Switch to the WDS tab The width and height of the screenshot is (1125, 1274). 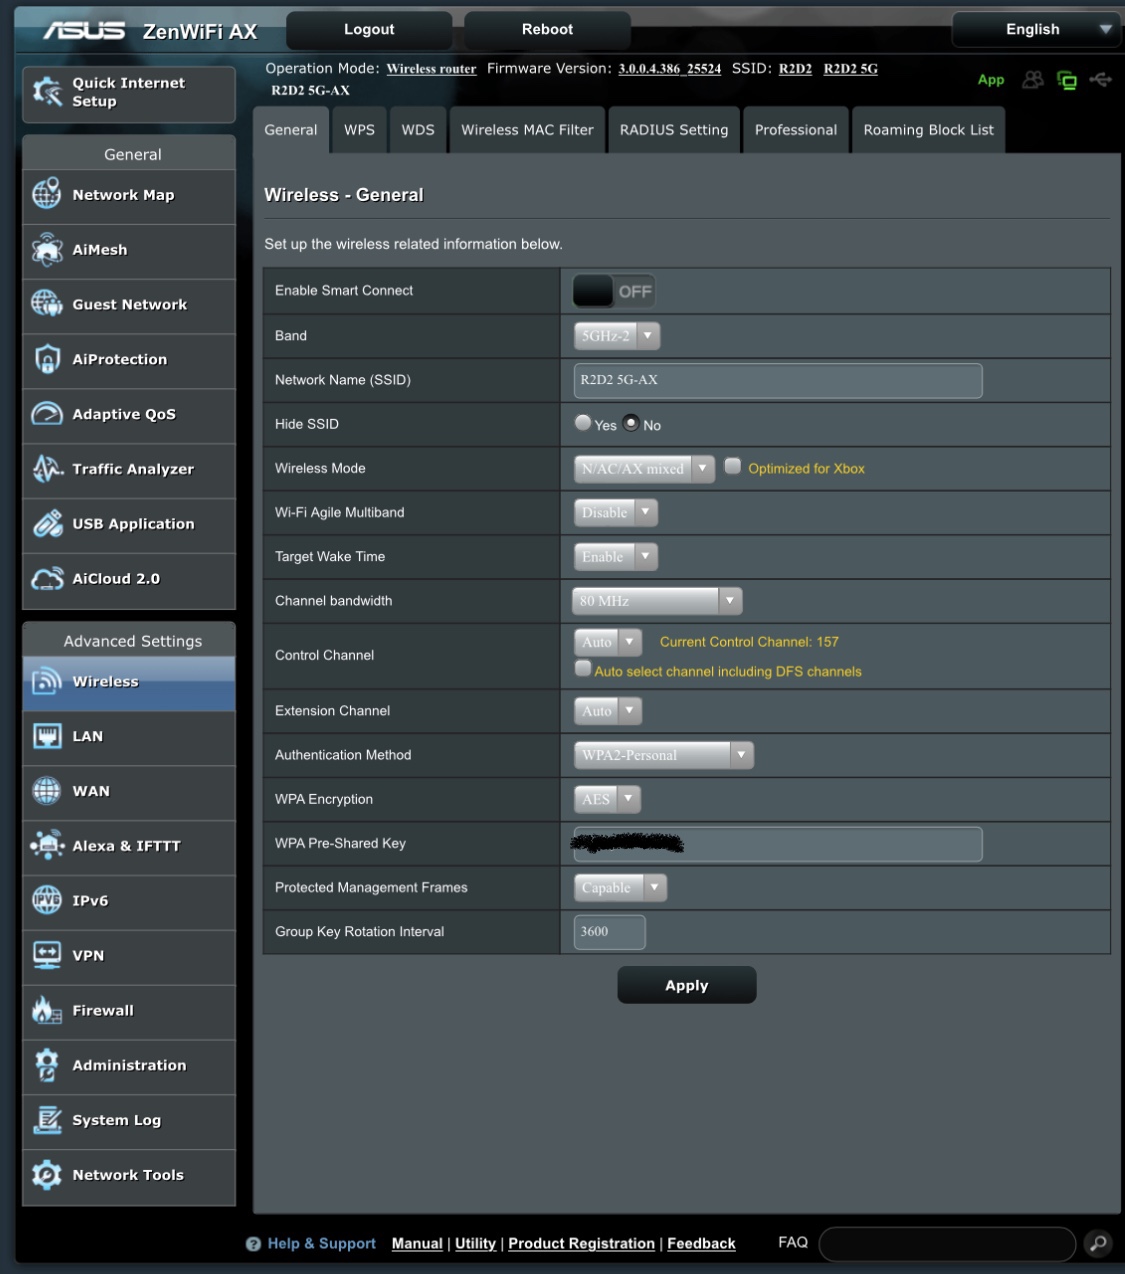pos(418,130)
